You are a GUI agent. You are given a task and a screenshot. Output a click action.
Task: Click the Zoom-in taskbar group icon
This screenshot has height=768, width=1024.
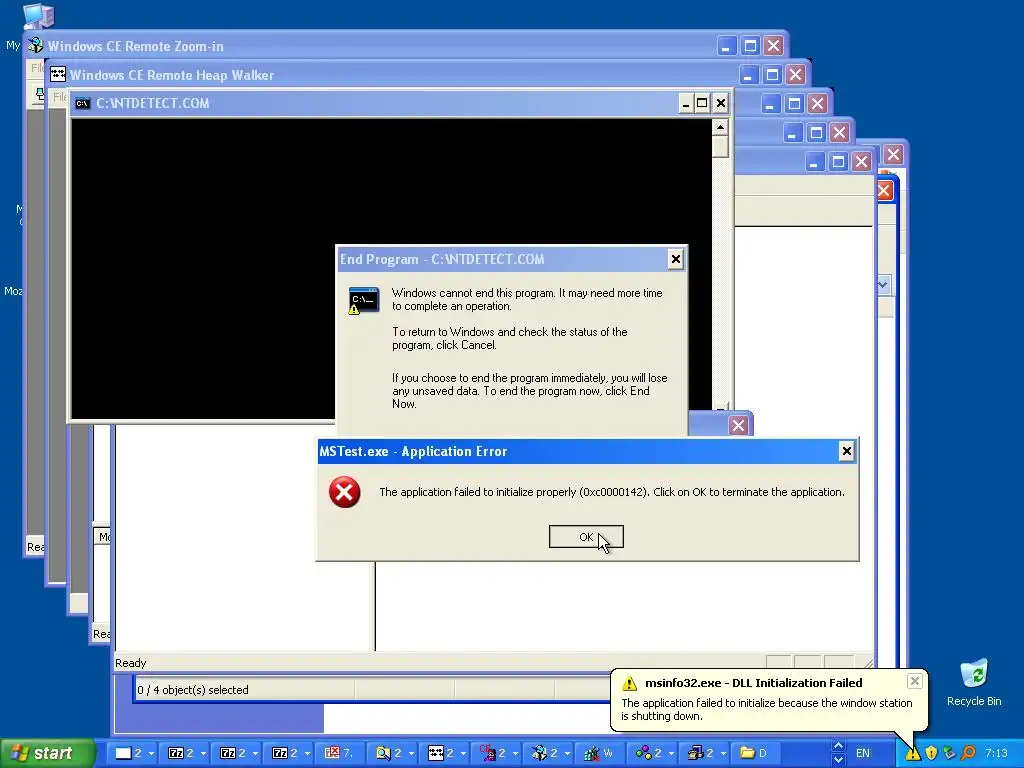[x=539, y=753]
